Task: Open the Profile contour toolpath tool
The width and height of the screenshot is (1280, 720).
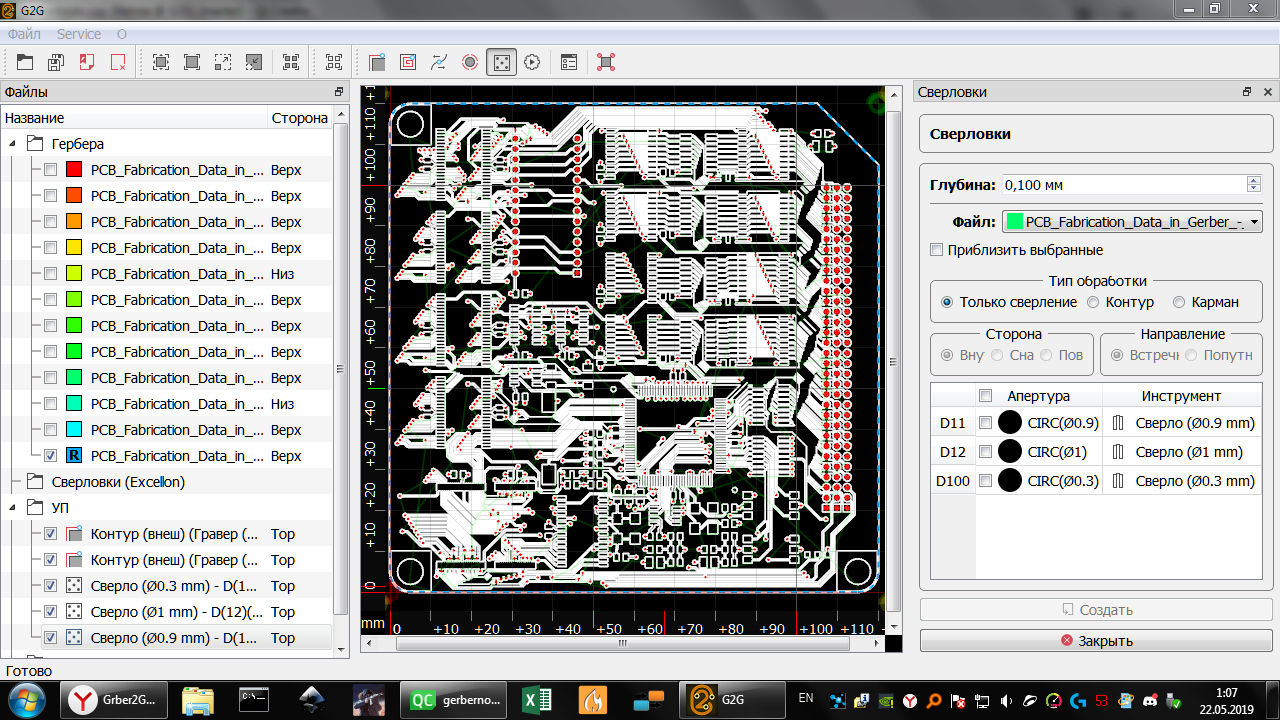Action: [377, 62]
